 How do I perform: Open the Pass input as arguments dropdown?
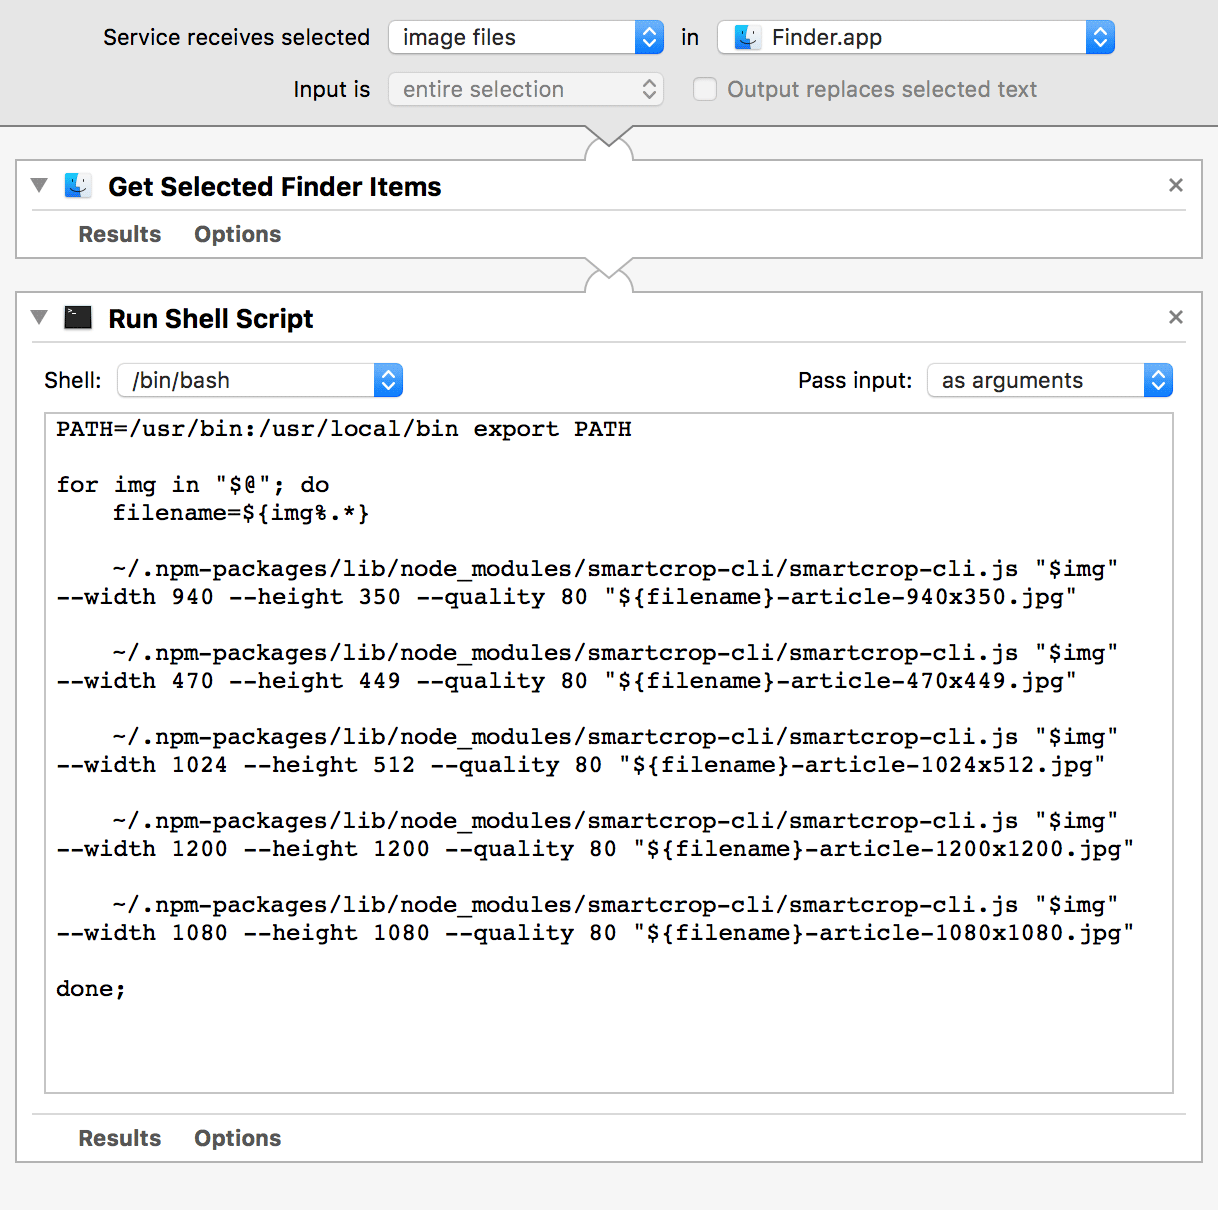pos(1050,380)
